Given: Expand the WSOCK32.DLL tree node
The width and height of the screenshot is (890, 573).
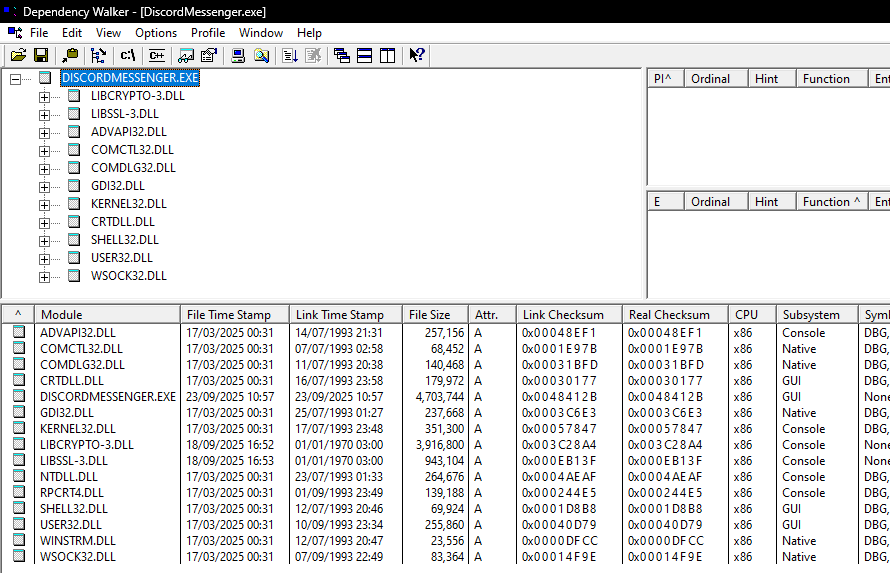Looking at the screenshot, I should [44, 276].
